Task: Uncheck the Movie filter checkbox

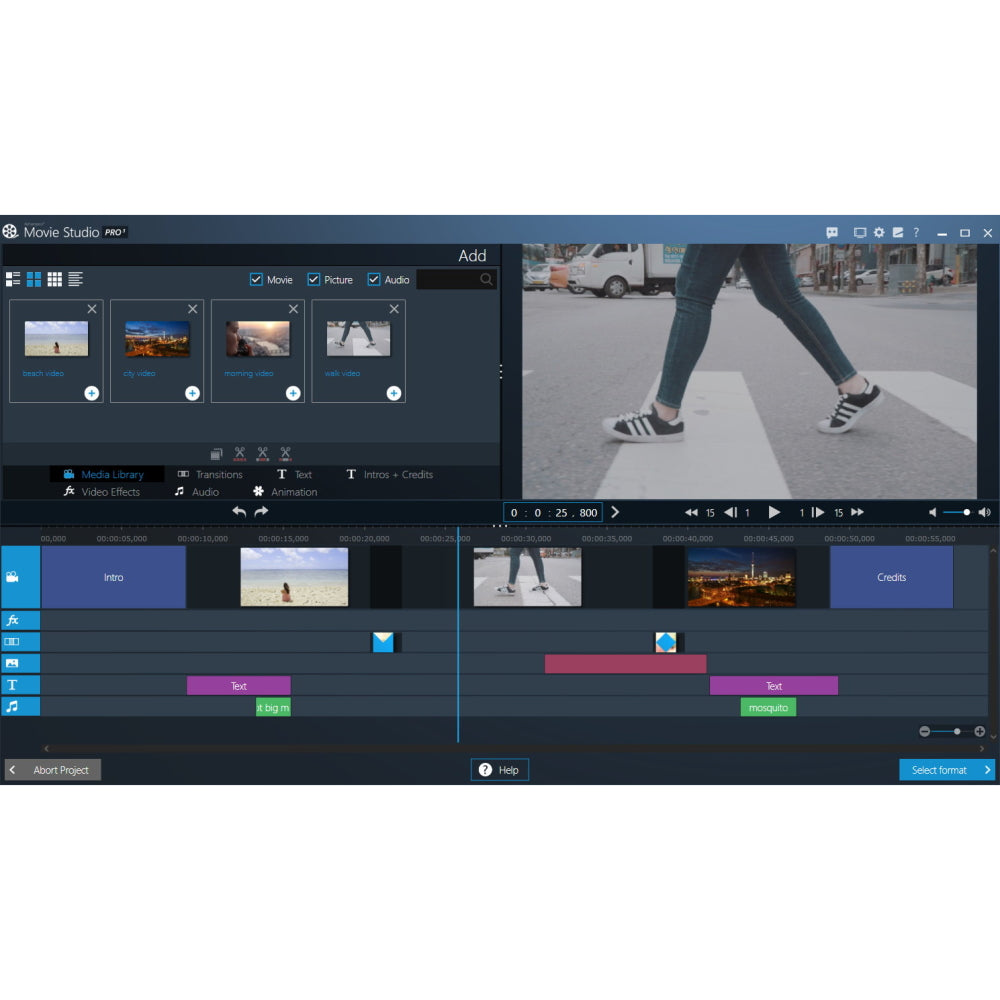Action: coord(258,279)
